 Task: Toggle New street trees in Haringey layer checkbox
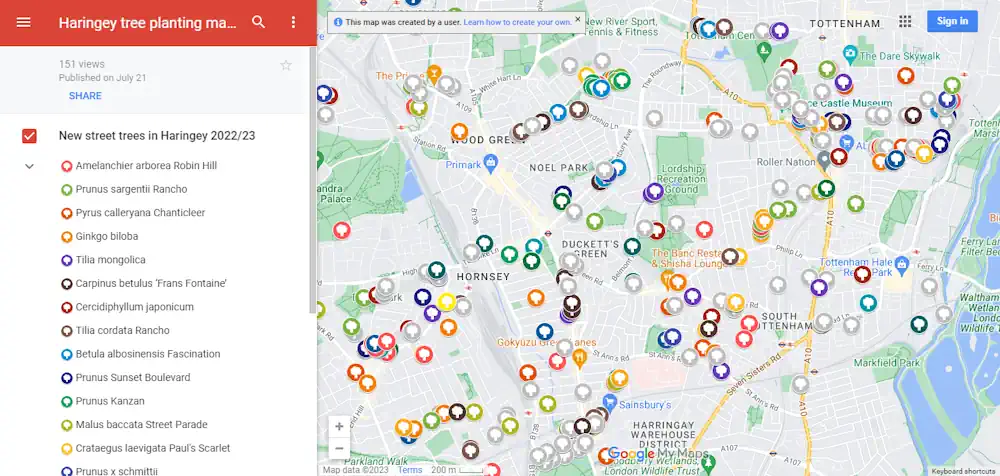(x=29, y=136)
